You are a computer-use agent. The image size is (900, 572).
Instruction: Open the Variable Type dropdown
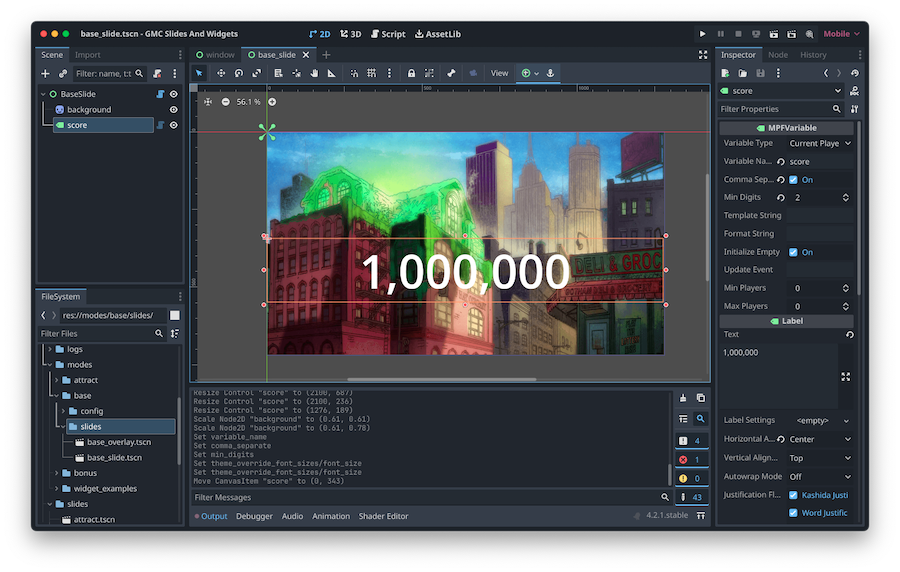820,143
